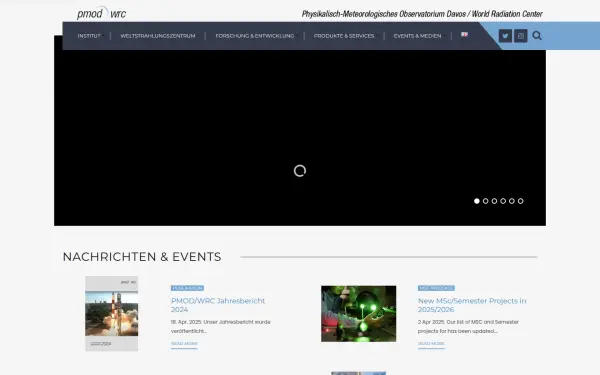This screenshot has height=375, width=600.
Task: Select the third slider dot
Action: (494, 201)
